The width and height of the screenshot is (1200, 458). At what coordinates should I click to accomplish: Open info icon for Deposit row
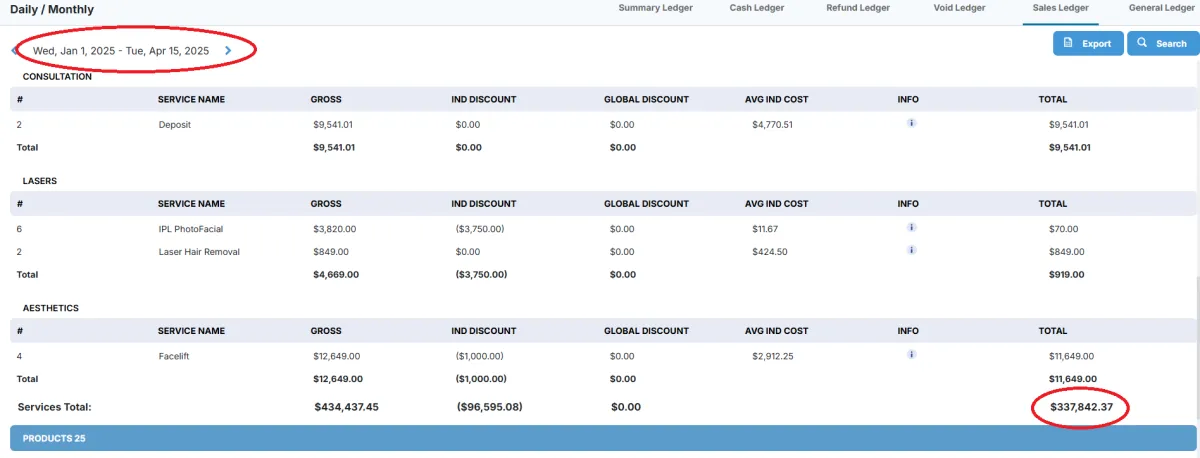[911, 123]
